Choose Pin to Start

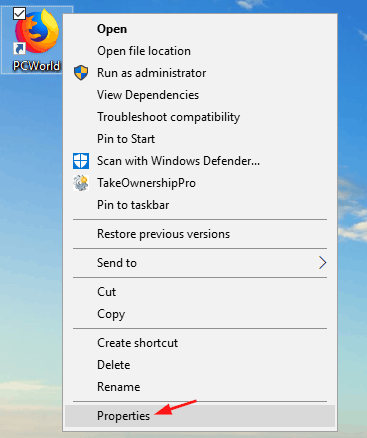126,139
